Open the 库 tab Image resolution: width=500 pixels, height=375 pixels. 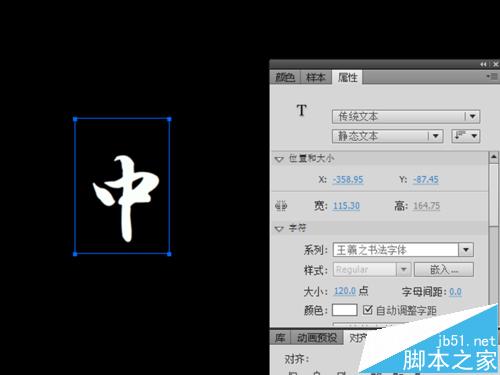(280, 338)
